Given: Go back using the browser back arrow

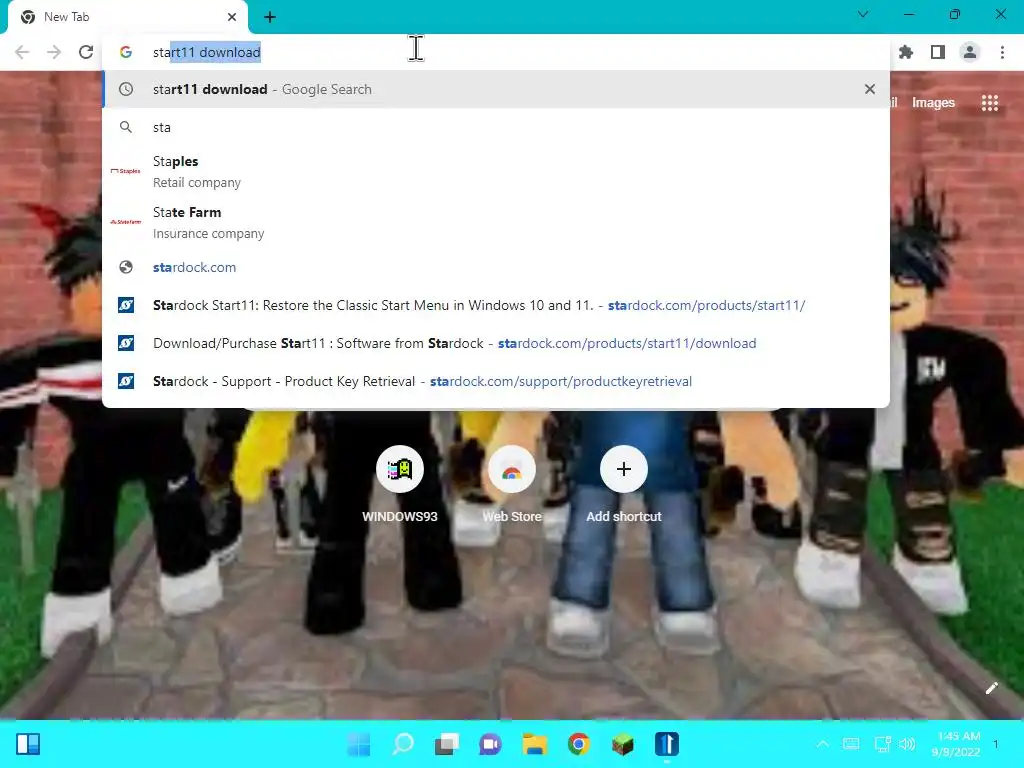Looking at the screenshot, I should (x=22, y=52).
